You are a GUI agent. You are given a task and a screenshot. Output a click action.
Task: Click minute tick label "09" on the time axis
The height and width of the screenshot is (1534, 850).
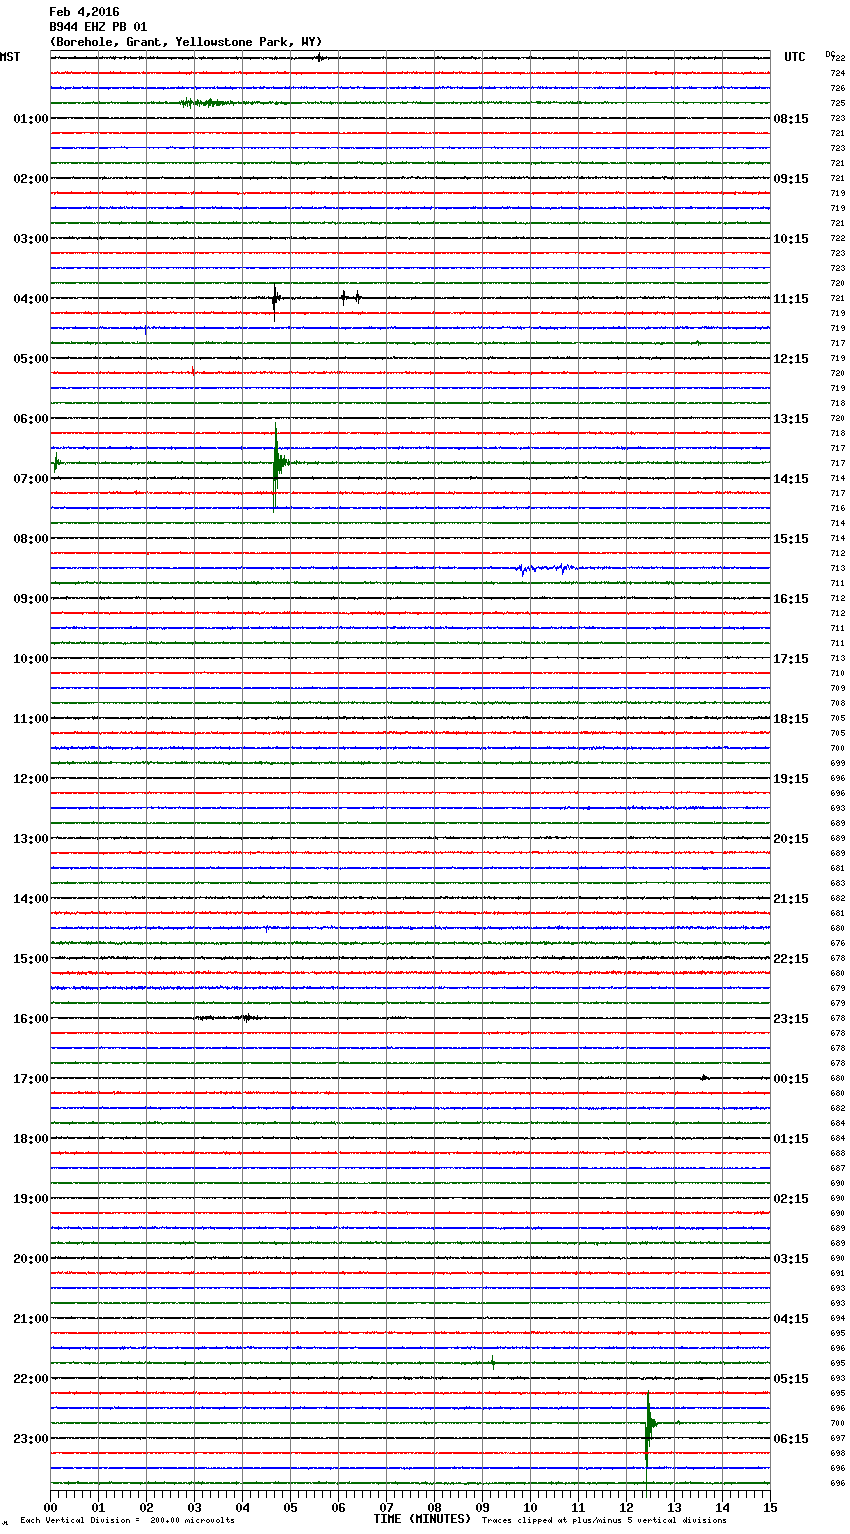click(482, 1508)
